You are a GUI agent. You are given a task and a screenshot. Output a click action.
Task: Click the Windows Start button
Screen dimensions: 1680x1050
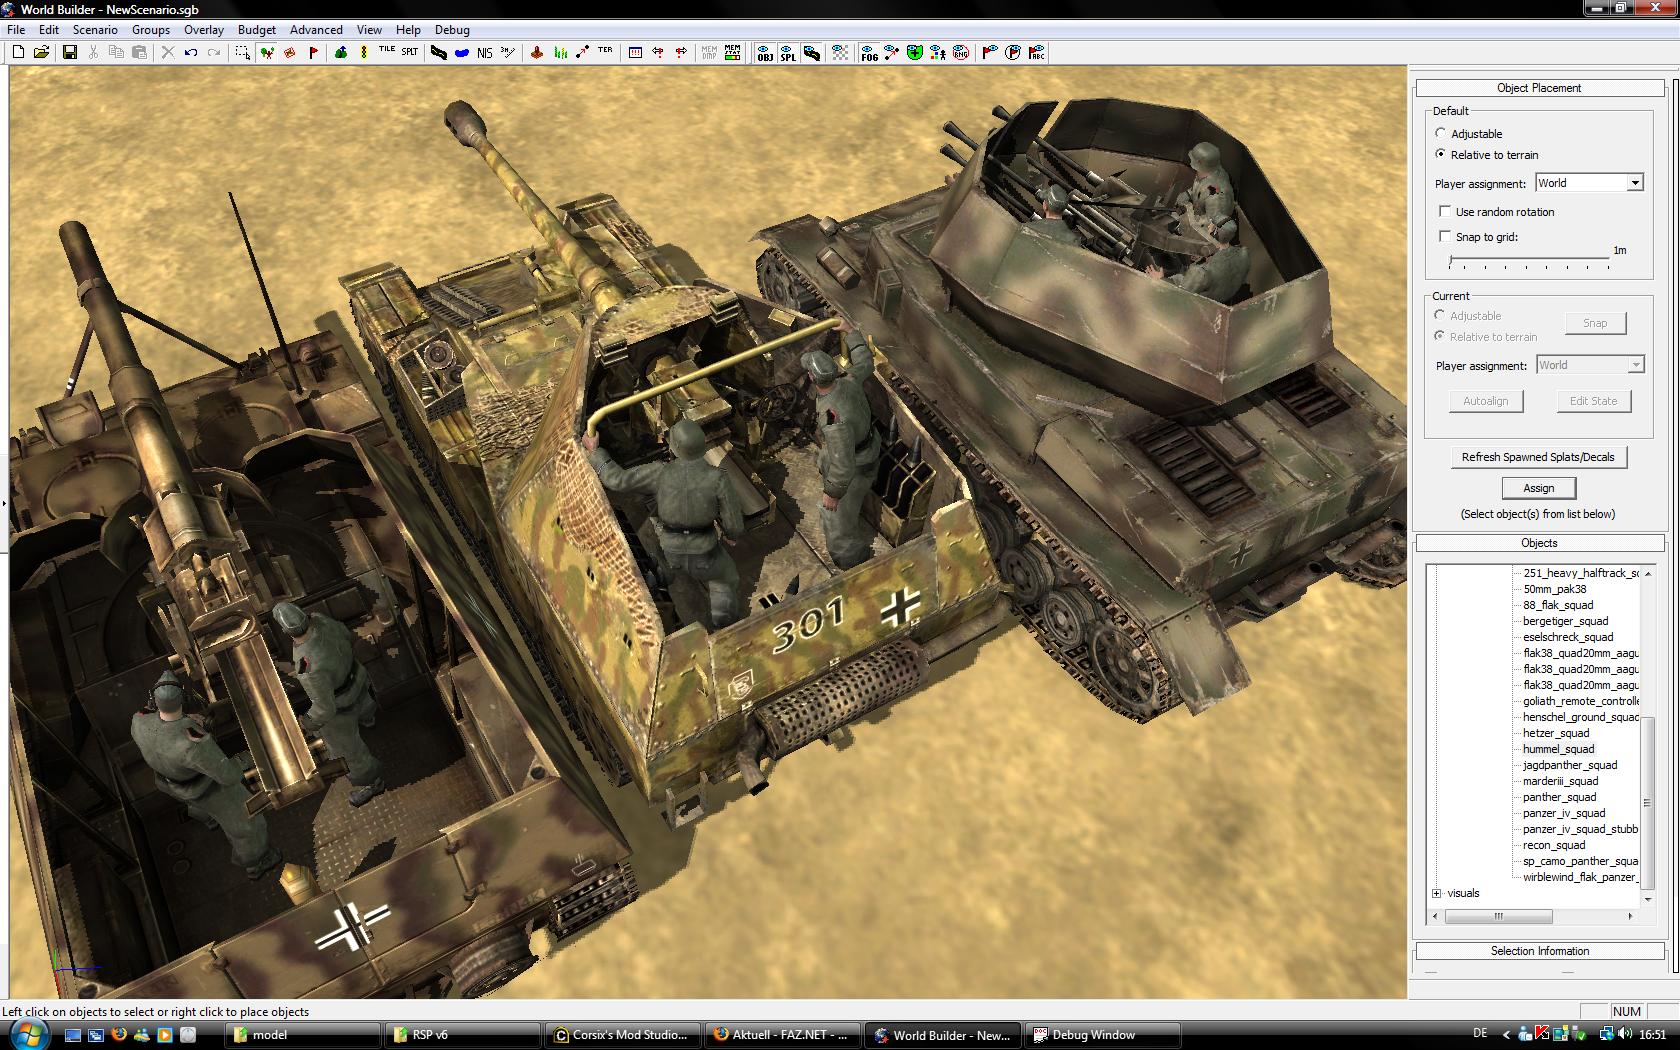click(27, 1034)
